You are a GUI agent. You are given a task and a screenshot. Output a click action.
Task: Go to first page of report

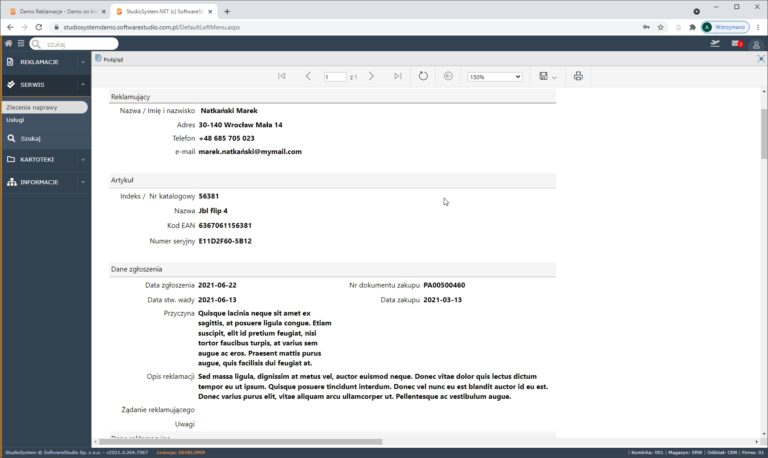click(x=282, y=76)
